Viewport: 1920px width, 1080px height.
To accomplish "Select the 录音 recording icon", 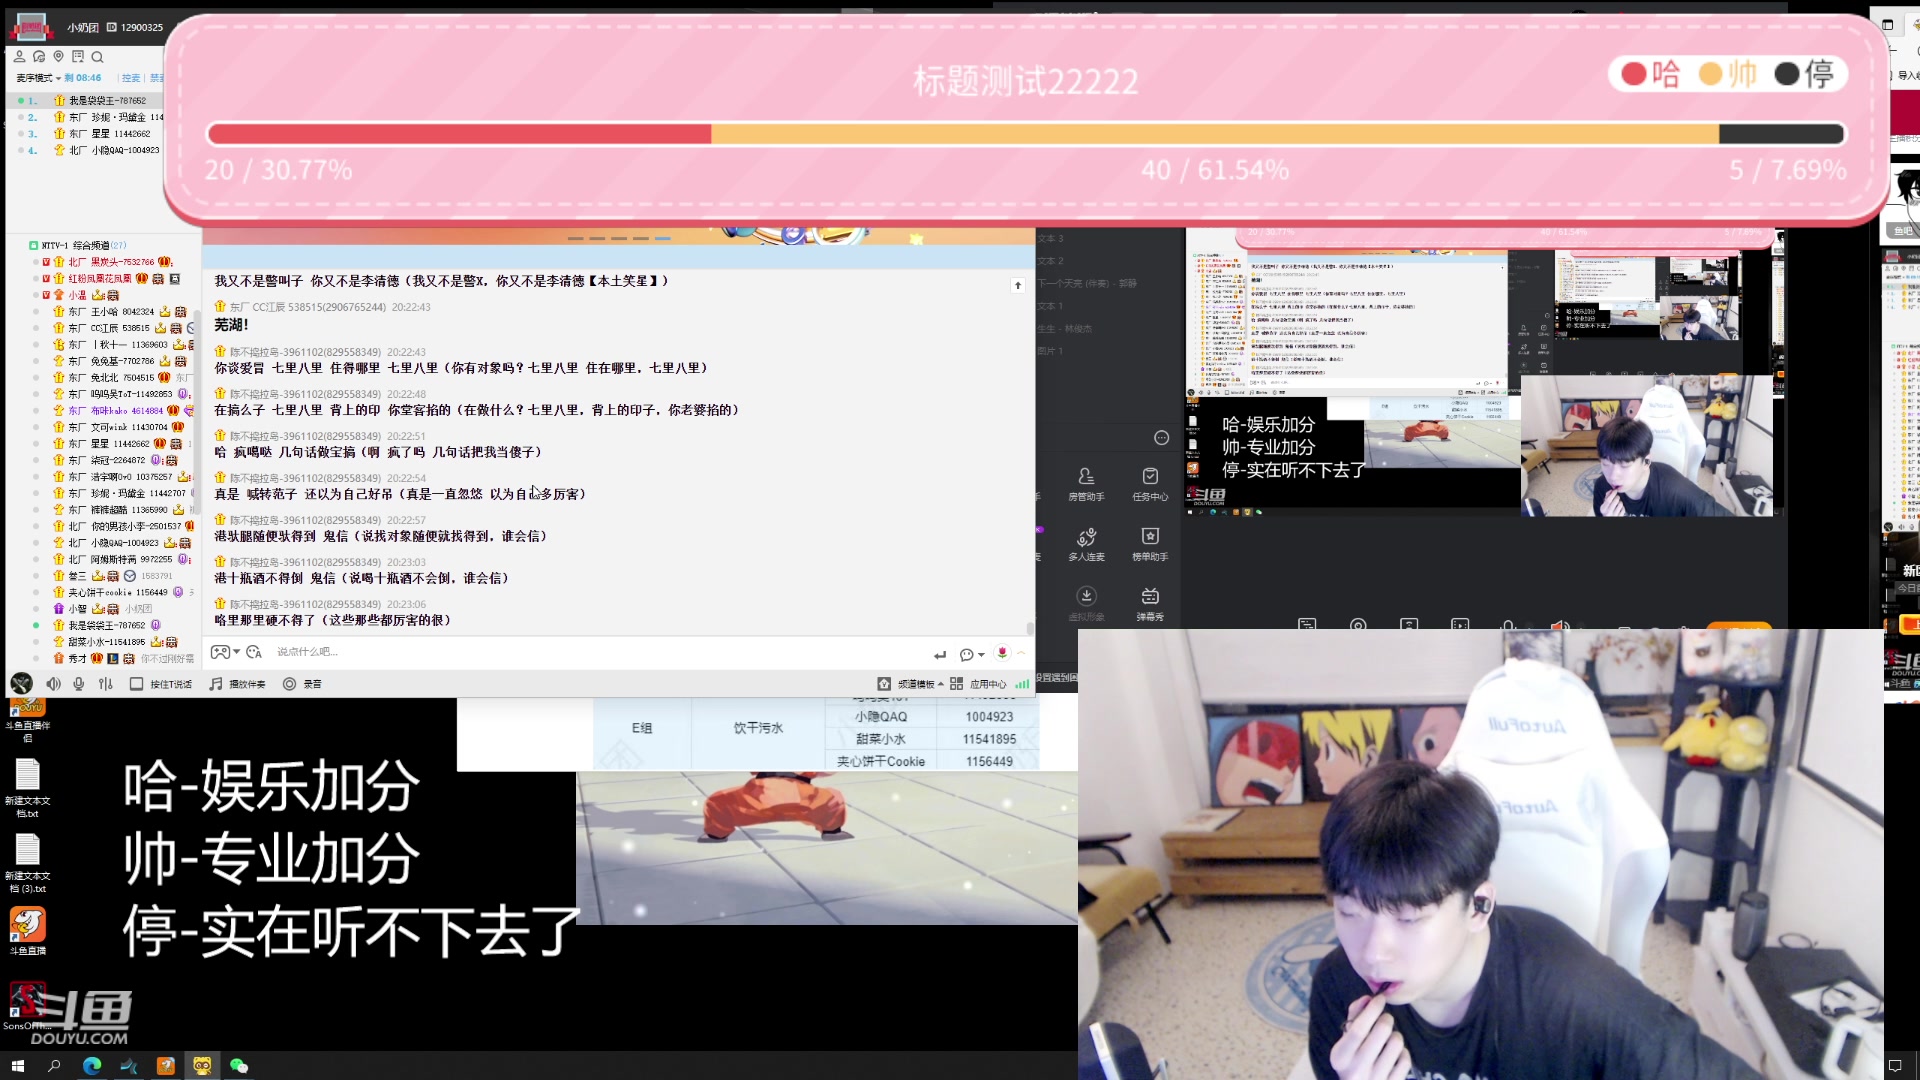I will [x=302, y=684].
